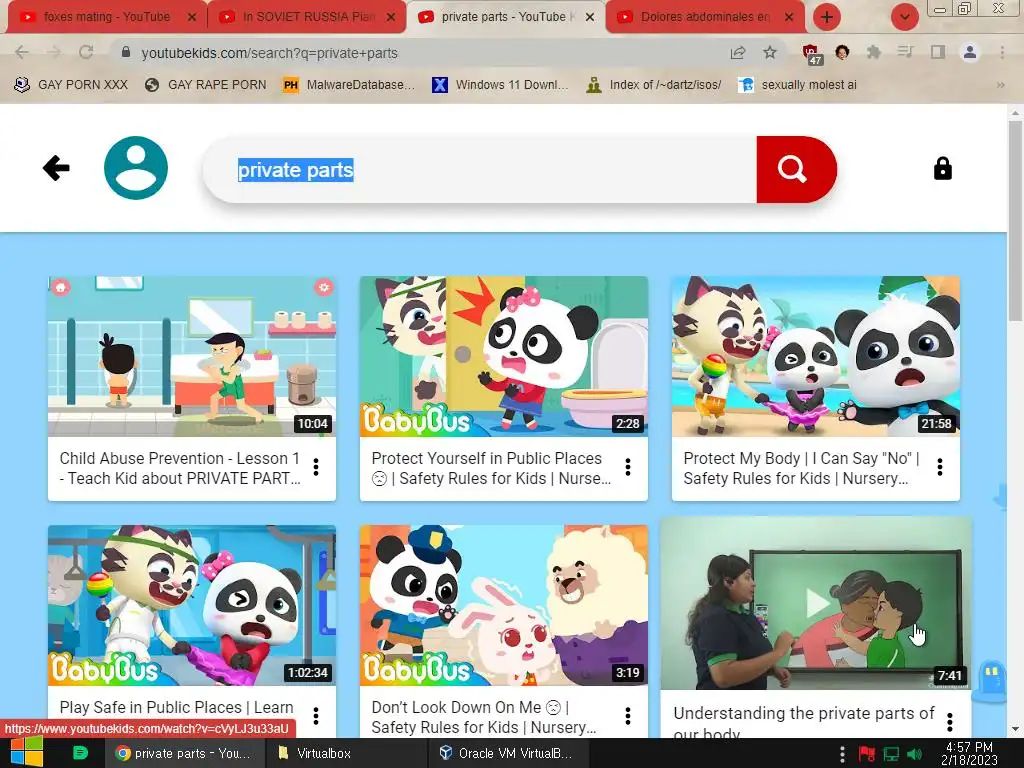Expand the hidden bookmarks overflow chevron

1000,85
